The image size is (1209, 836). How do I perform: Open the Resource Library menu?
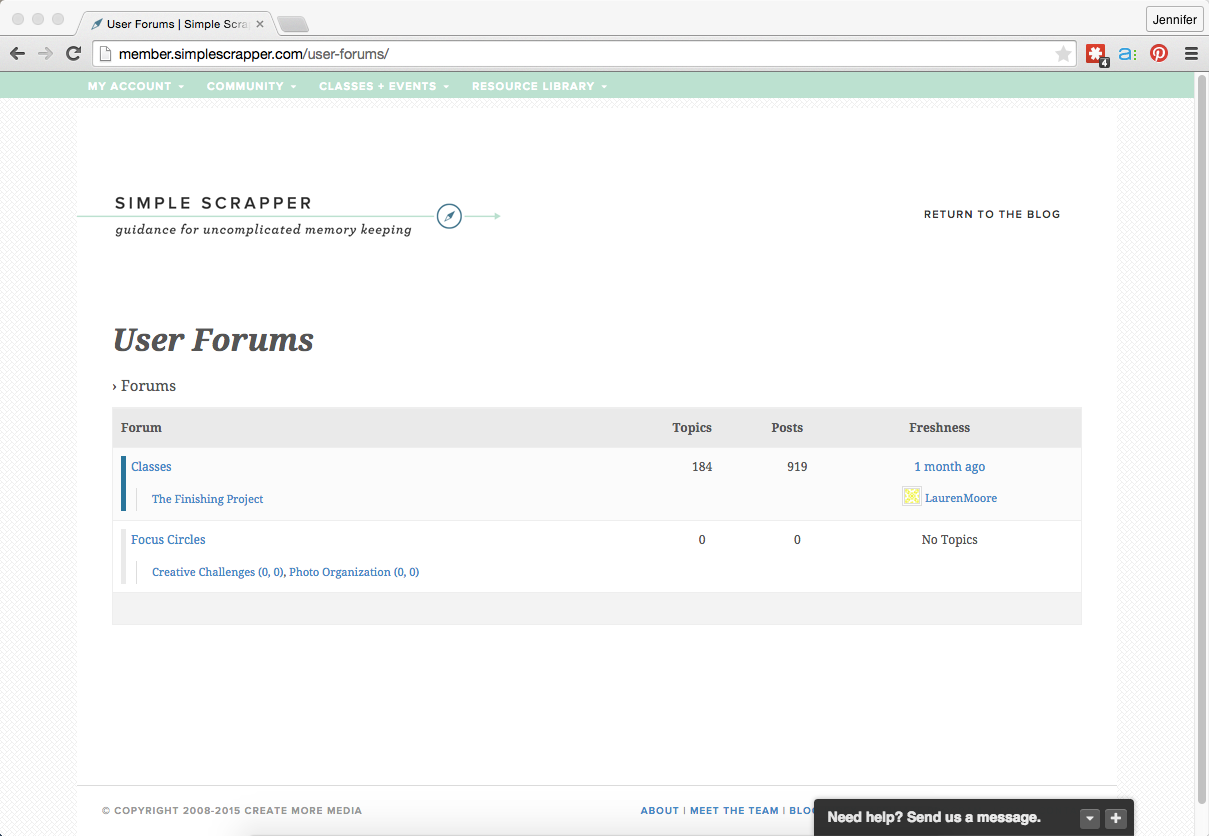click(539, 86)
